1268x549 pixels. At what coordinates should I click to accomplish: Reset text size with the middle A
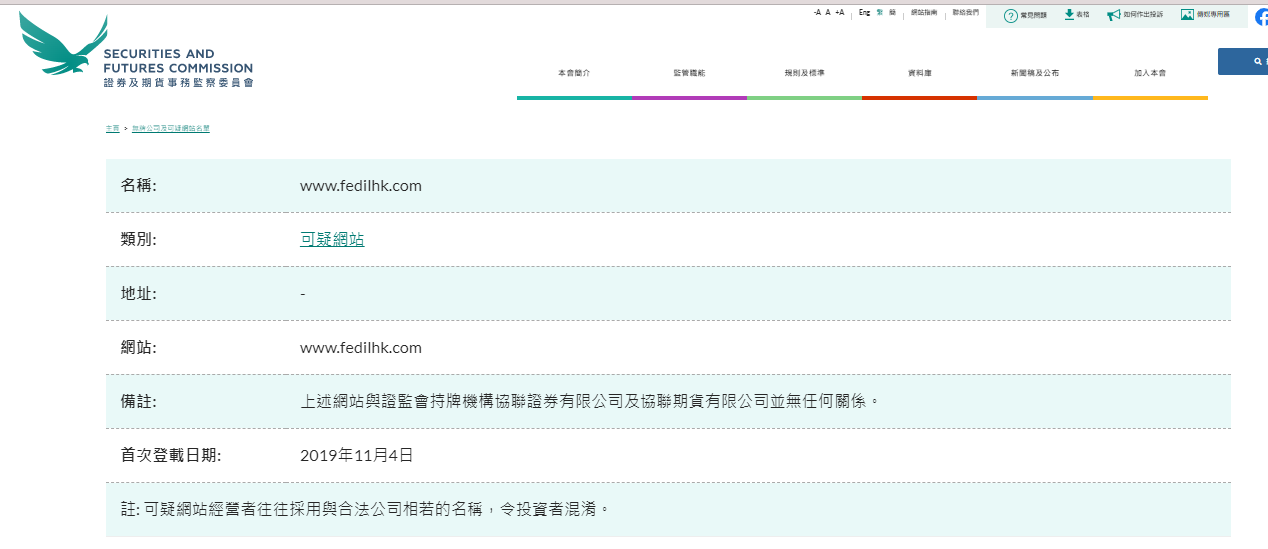point(828,13)
